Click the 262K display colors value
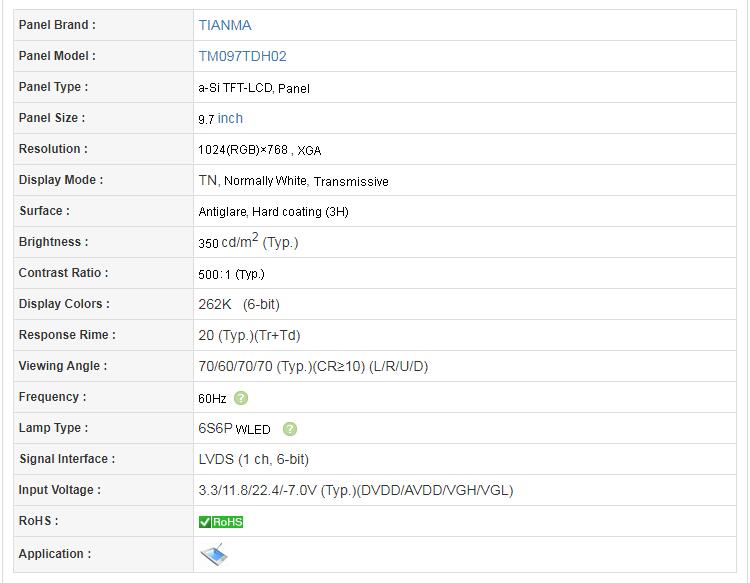The height and width of the screenshot is (583, 750). pyautogui.click(x=214, y=304)
